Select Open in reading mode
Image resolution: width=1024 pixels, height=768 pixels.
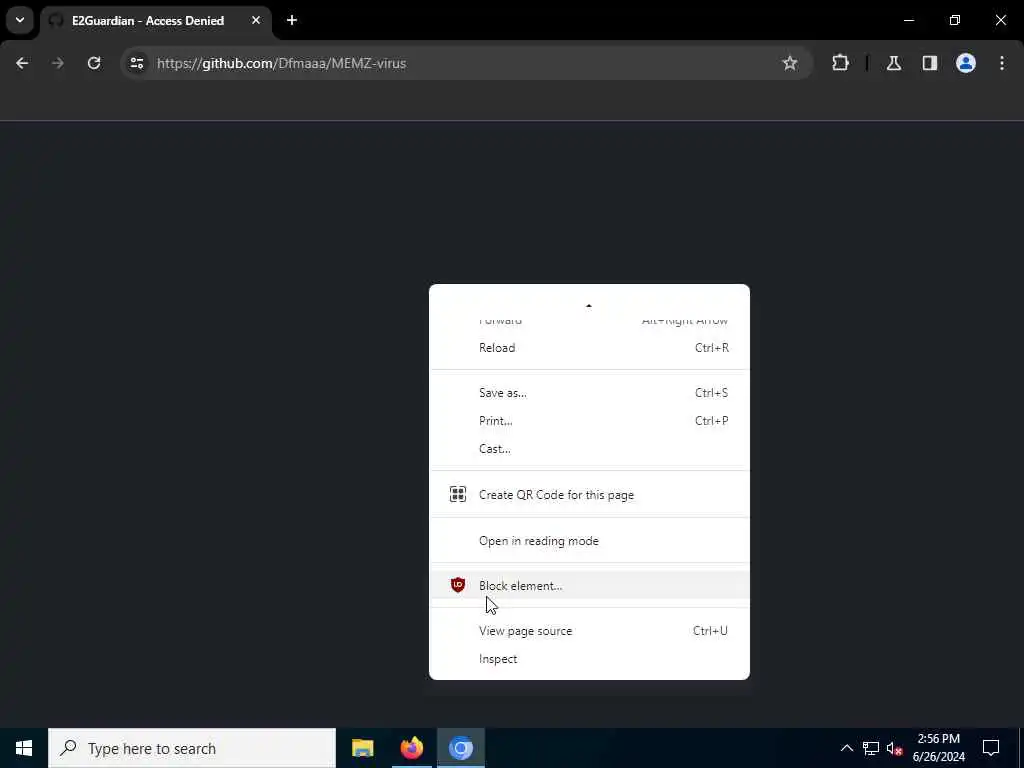589,541
